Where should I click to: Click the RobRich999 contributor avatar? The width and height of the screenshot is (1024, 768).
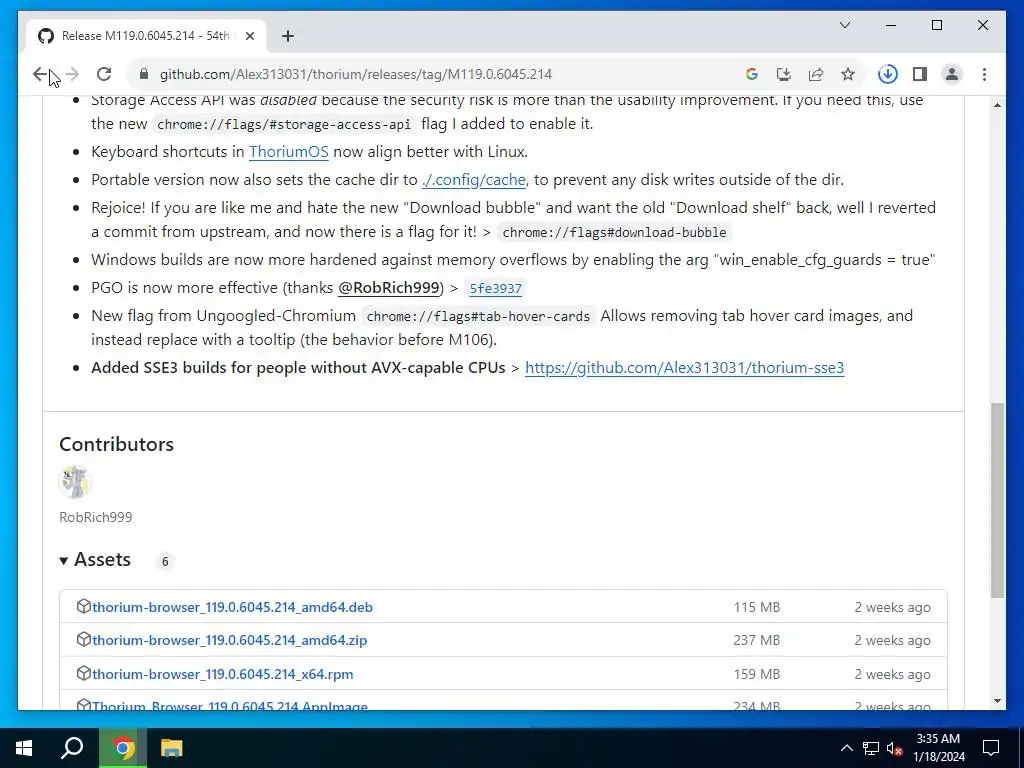75,482
